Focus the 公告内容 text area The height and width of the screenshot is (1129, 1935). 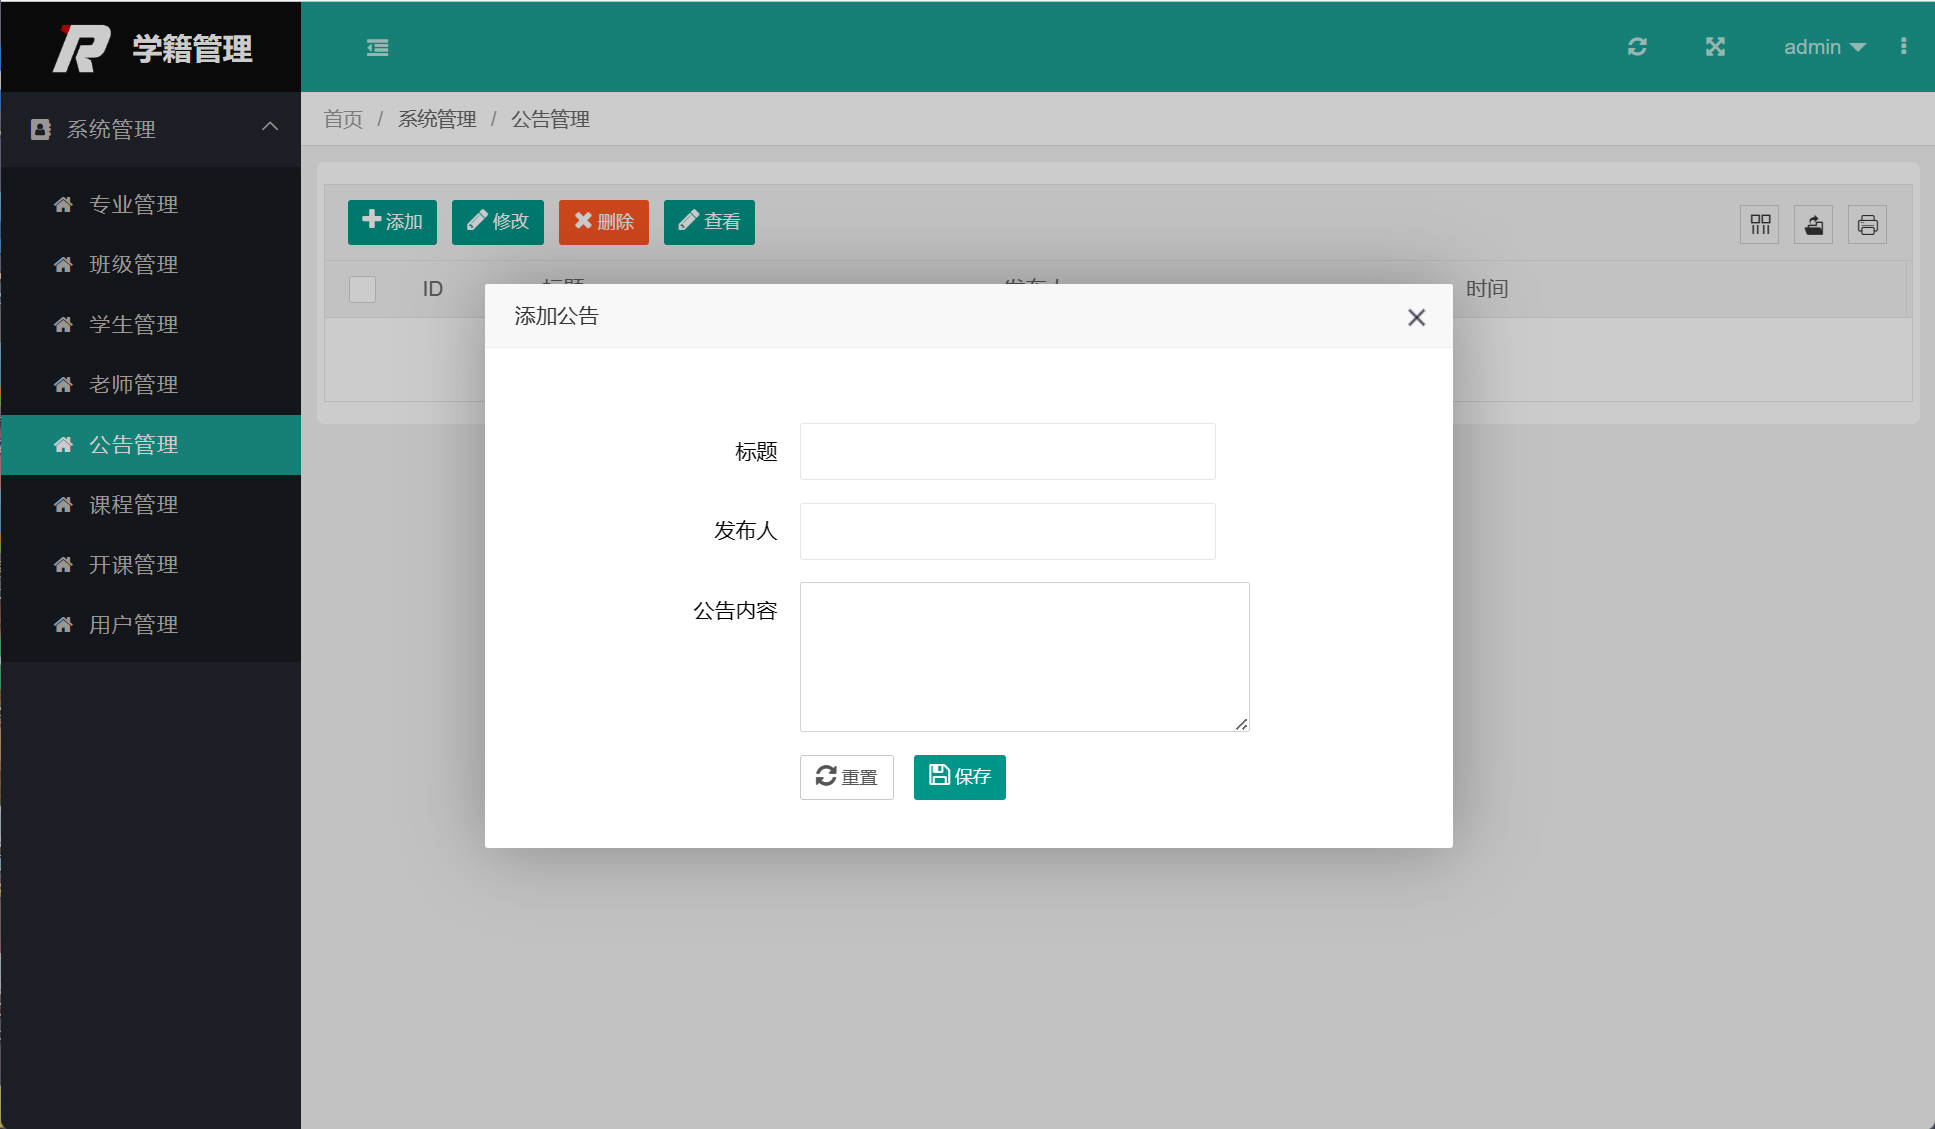pyautogui.click(x=1024, y=656)
